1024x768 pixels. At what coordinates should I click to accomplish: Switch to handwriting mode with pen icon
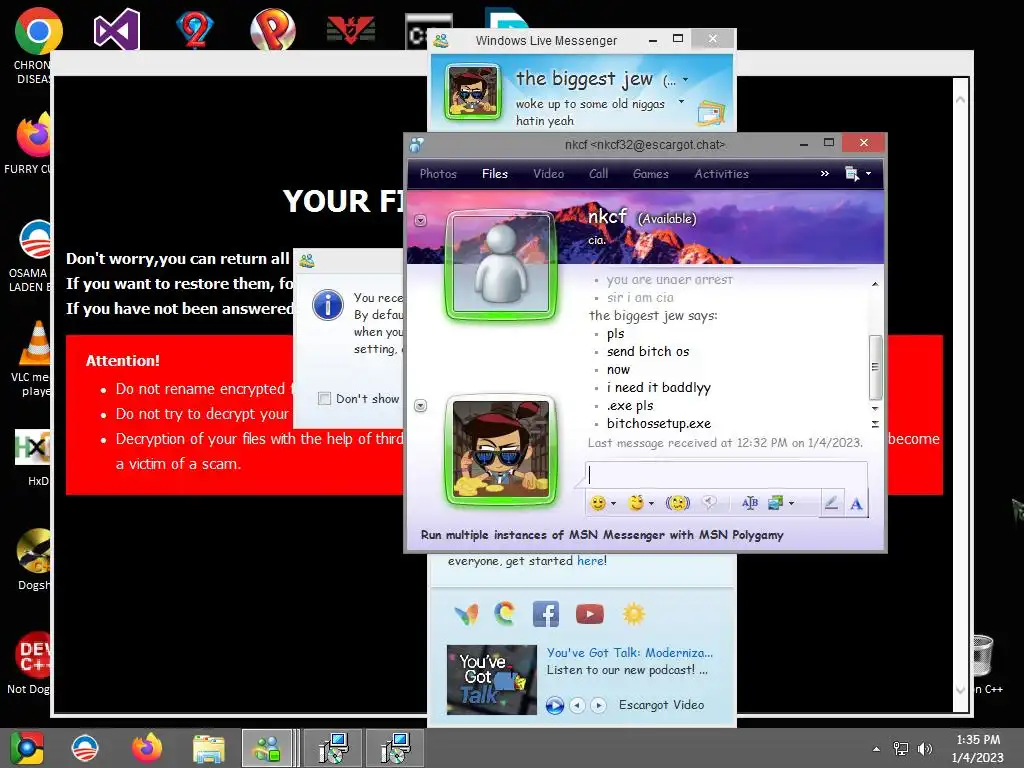pos(831,503)
